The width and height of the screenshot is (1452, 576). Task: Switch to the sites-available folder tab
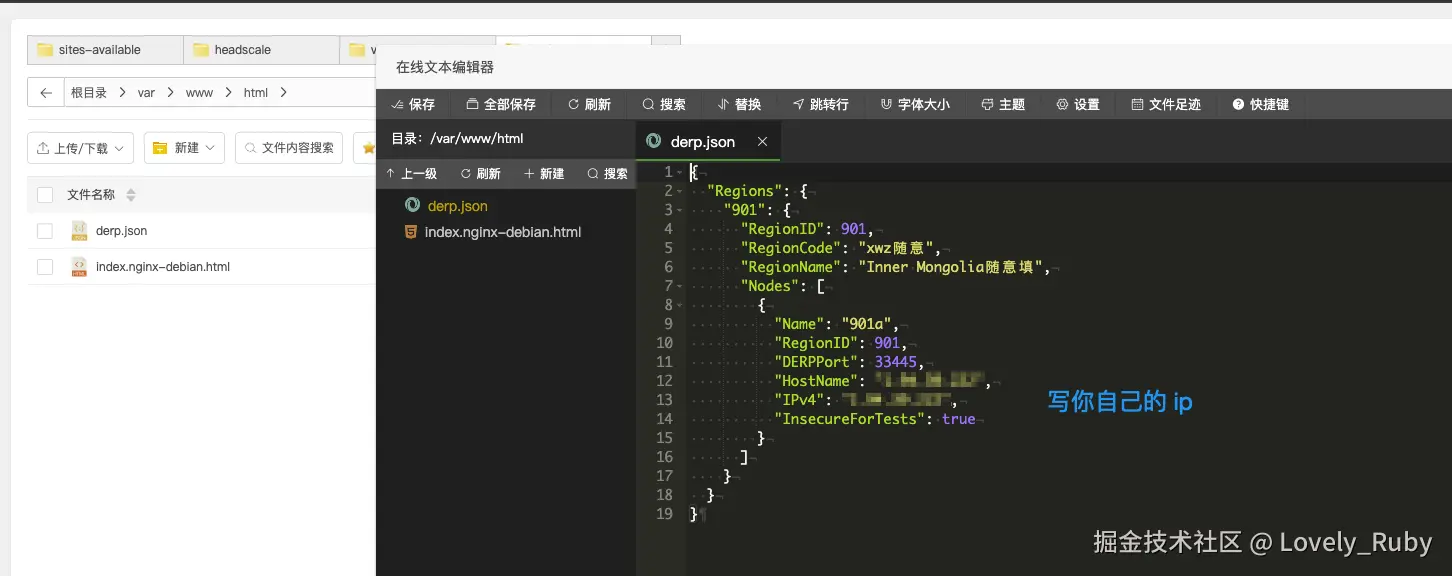(105, 49)
